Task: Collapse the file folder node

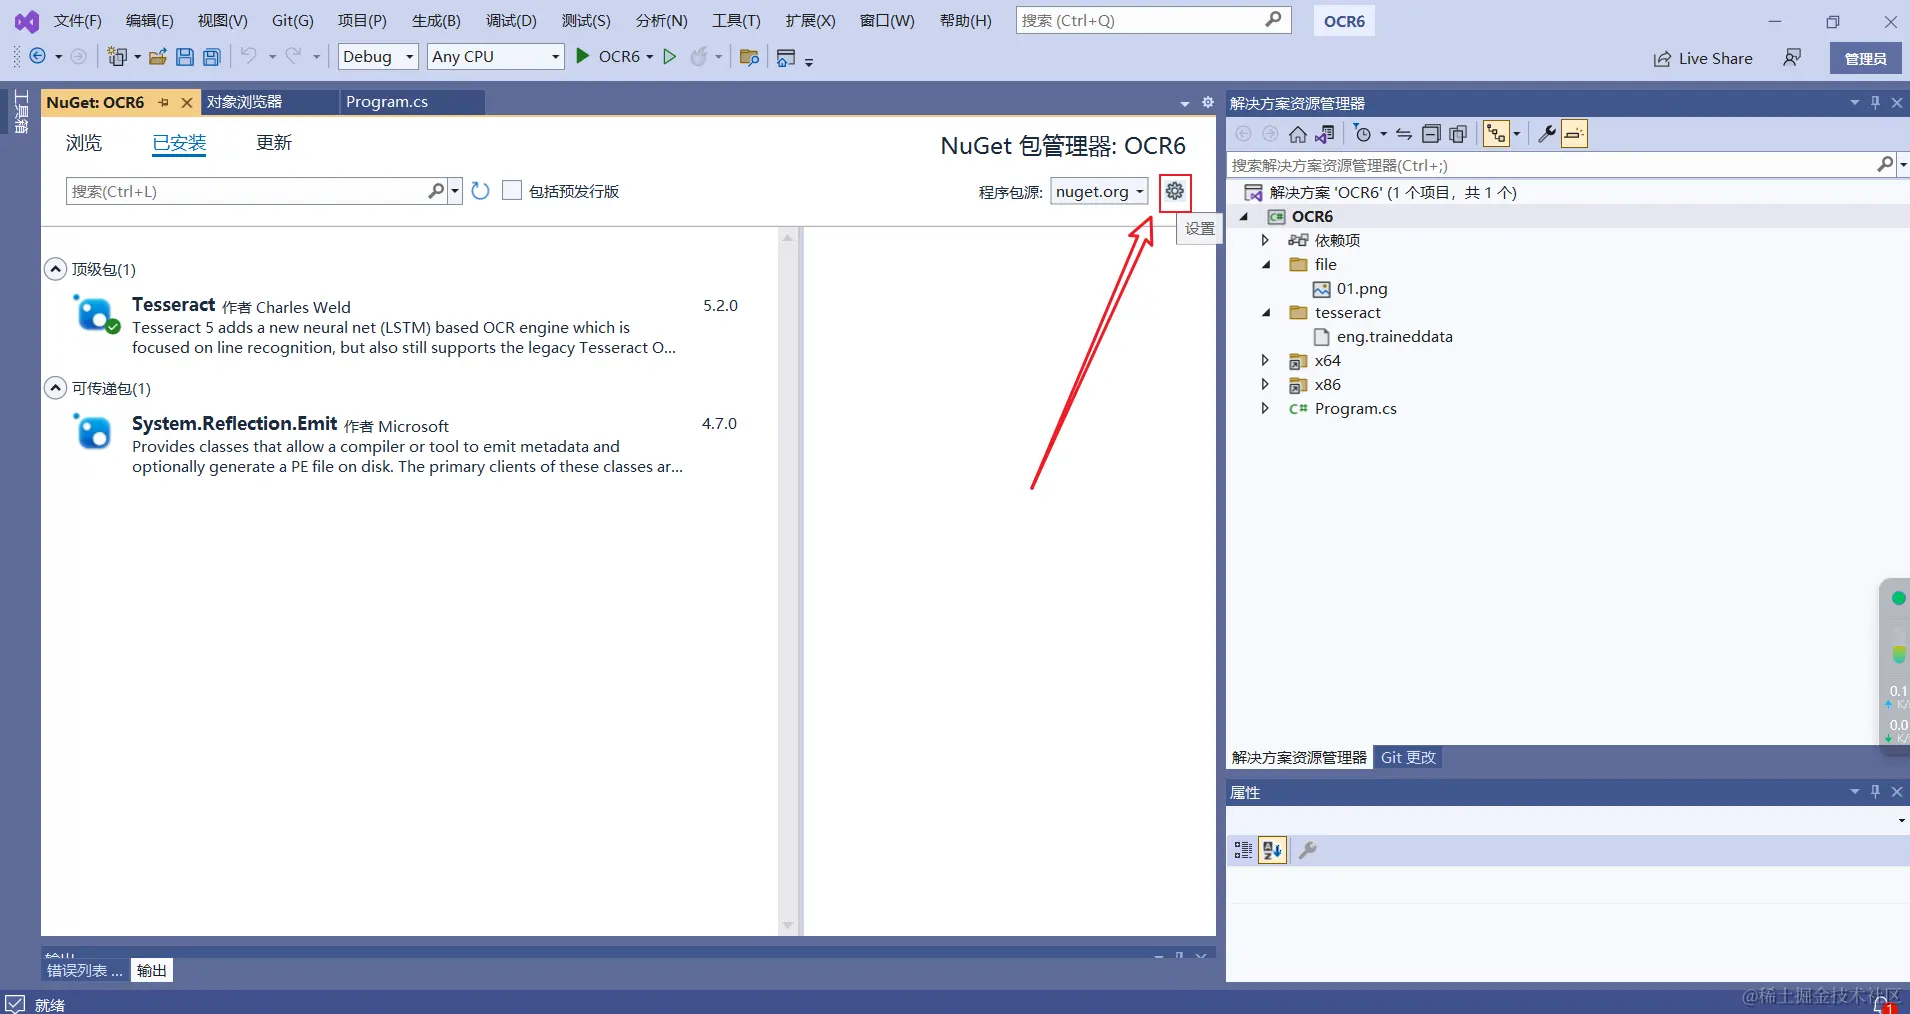Action: pyautogui.click(x=1266, y=264)
